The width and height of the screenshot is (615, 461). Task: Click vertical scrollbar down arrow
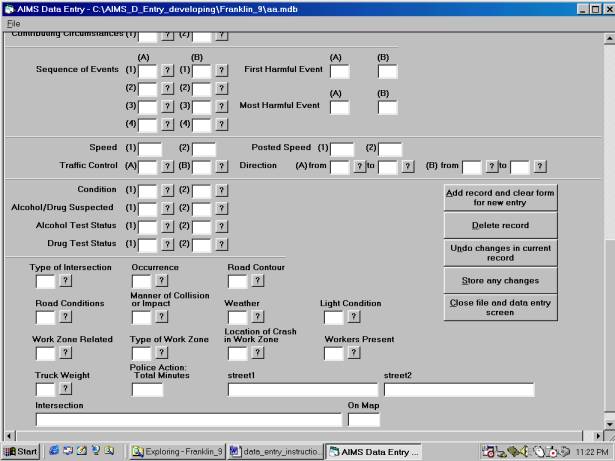click(x=610, y=425)
